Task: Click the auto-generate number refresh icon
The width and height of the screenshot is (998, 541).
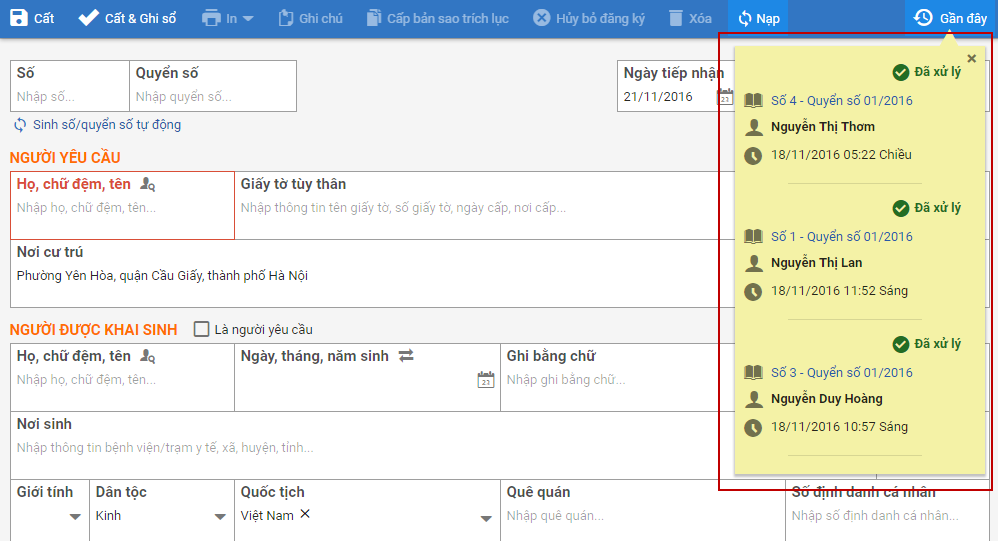Action: pyautogui.click(x=20, y=125)
